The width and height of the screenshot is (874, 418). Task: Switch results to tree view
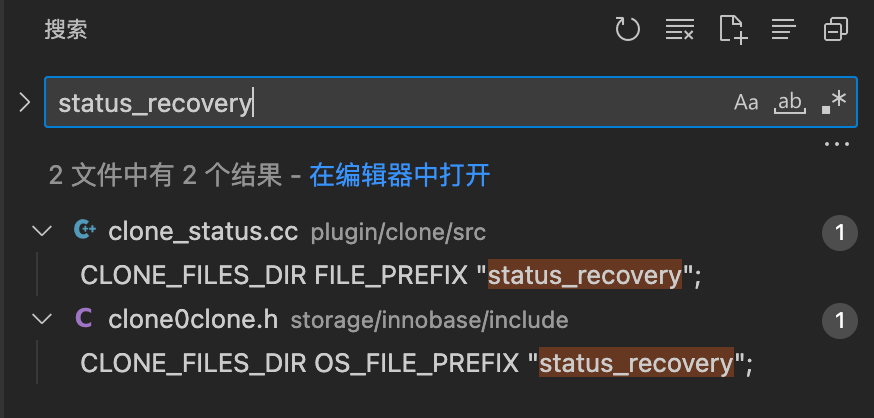point(785,30)
